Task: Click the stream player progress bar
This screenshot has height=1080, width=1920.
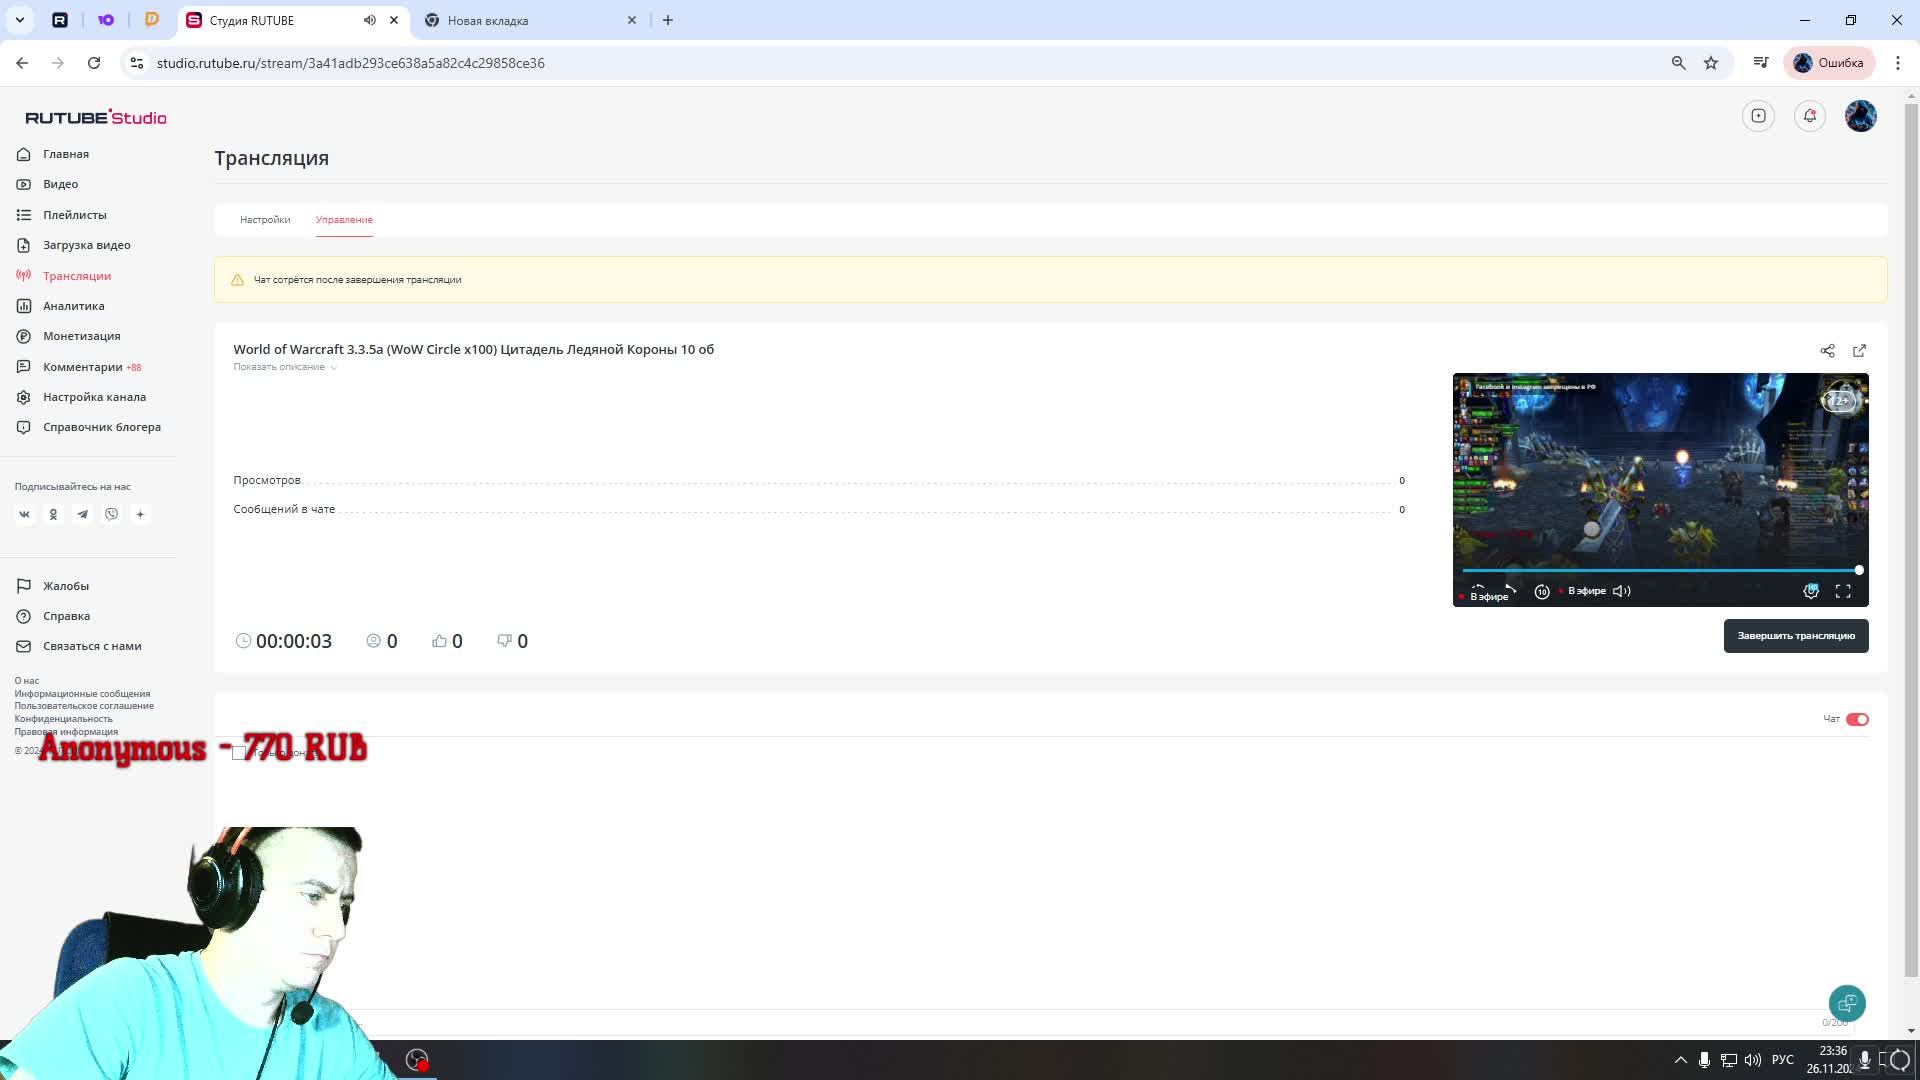Action: 1660,570
